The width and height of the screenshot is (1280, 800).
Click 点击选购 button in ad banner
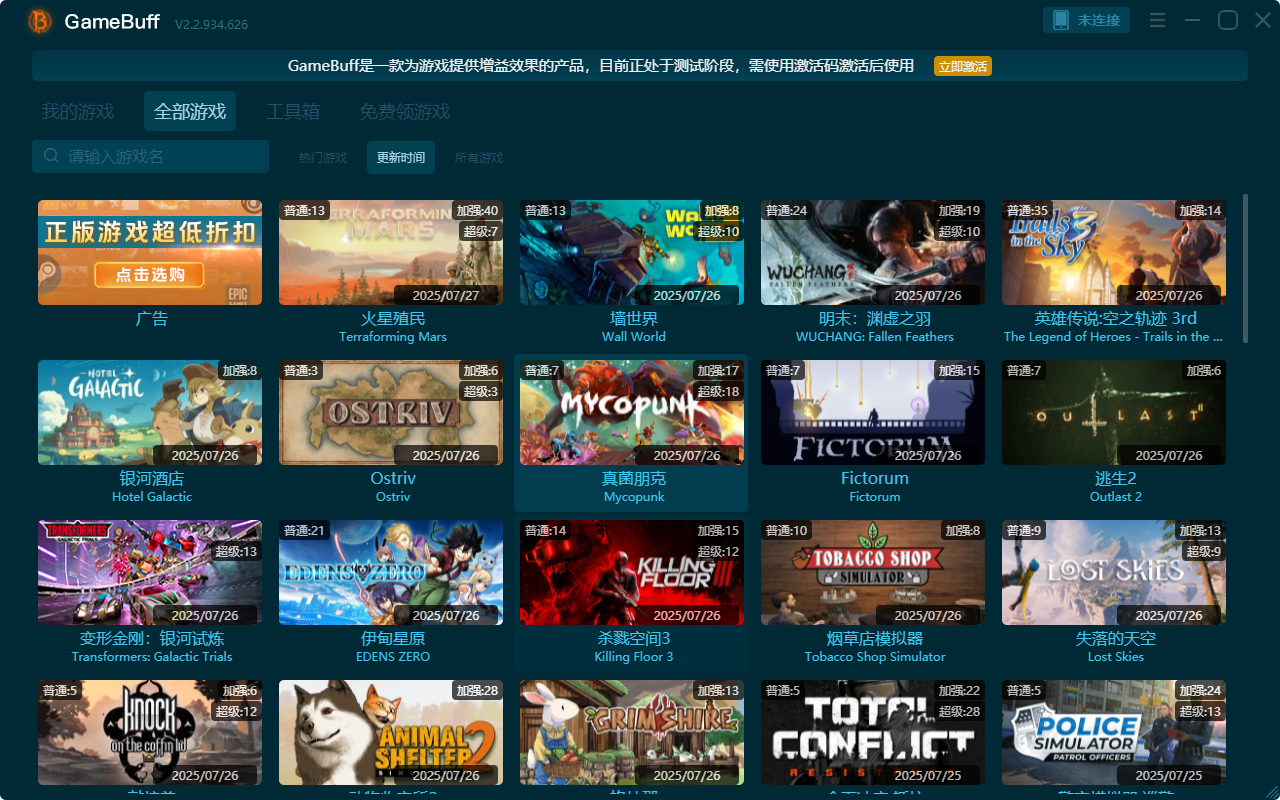pos(149,275)
